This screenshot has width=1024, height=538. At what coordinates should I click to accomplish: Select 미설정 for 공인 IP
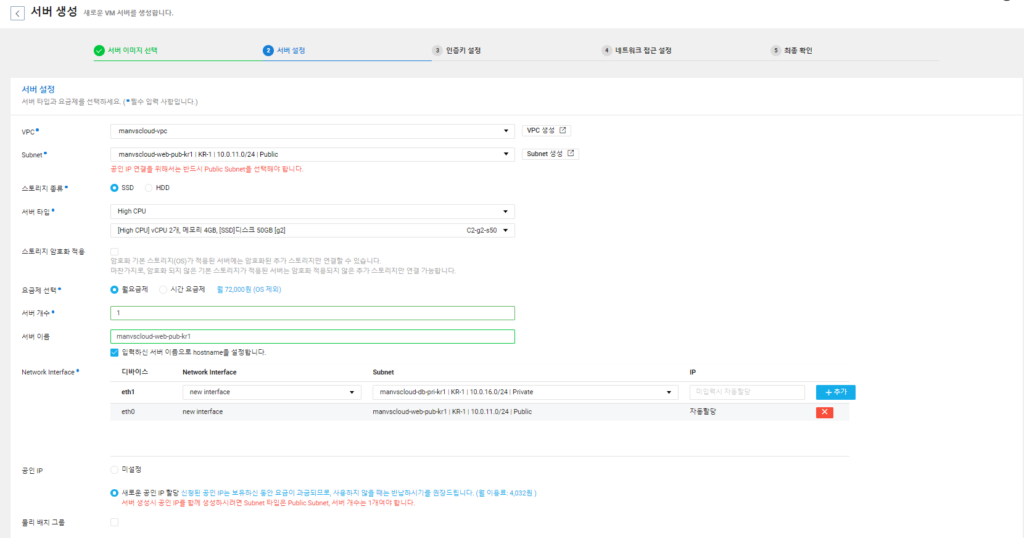click(x=114, y=469)
